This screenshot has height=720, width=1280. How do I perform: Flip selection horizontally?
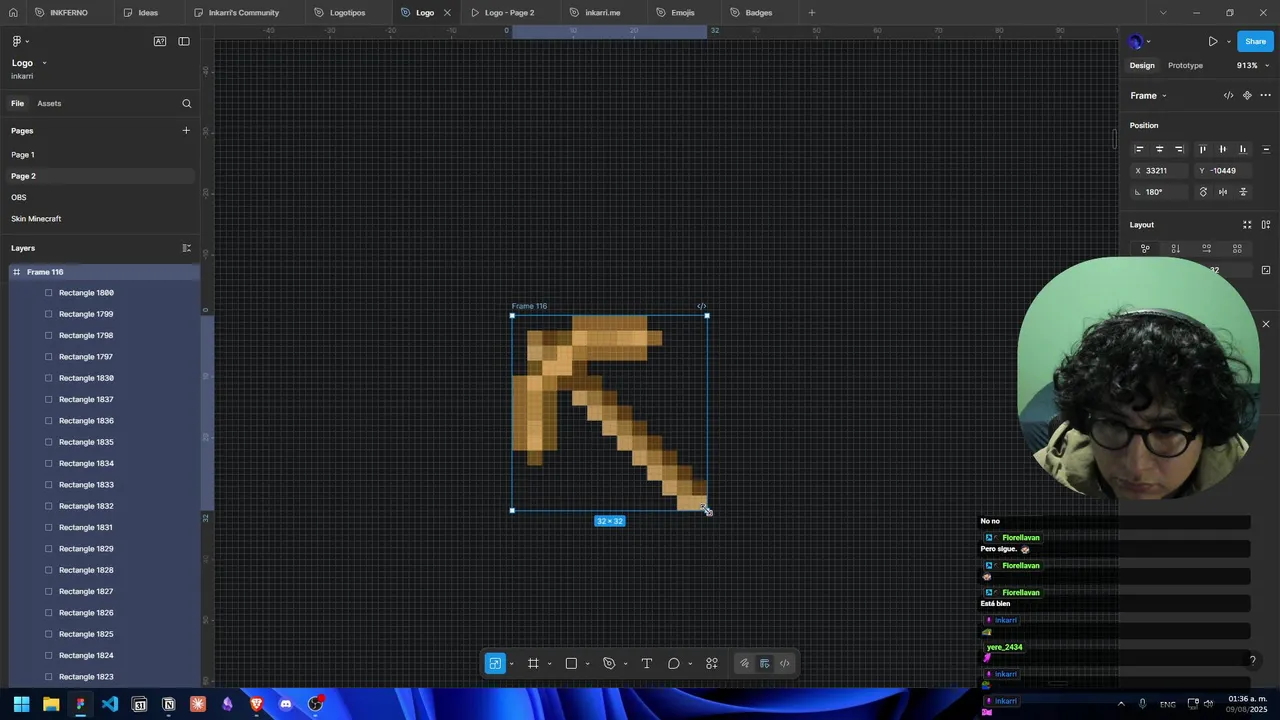(1223, 192)
